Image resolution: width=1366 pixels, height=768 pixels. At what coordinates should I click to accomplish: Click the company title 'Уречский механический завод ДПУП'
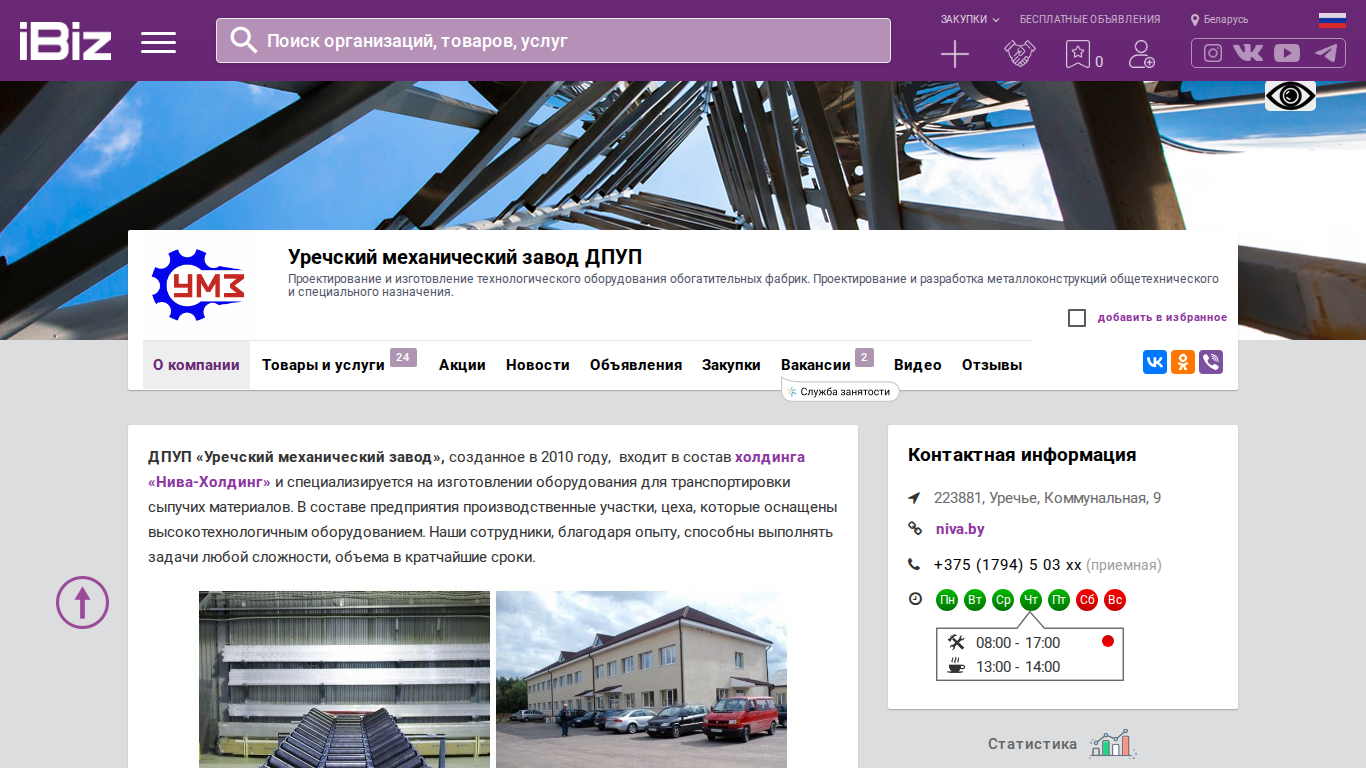[465, 257]
